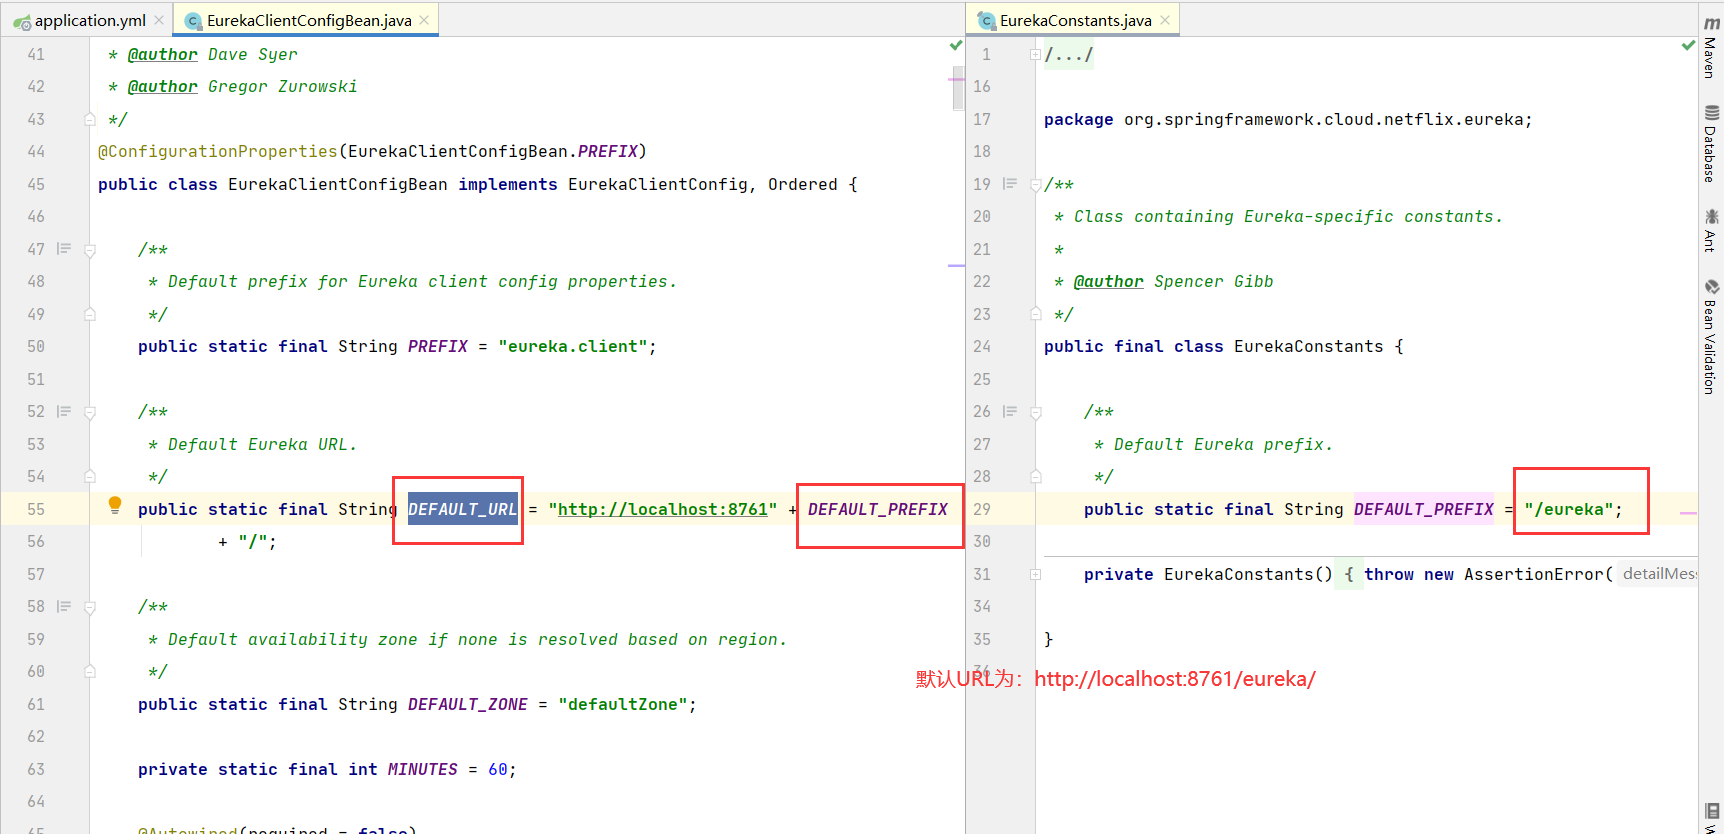Click the EurekaClientConfig interface name on line 45
The width and height of the screenshot is (1724, 834).
[x=658, y=184]
